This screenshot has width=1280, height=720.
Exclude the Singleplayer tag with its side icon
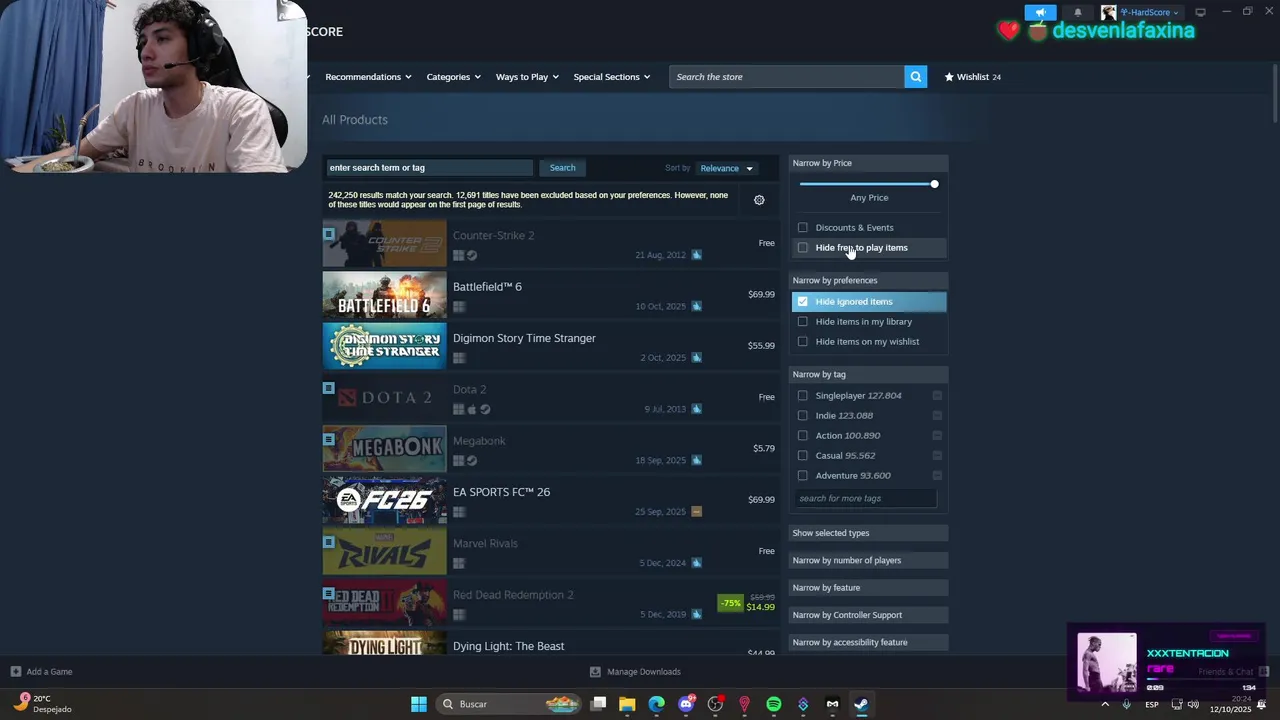tap(937, 396)
